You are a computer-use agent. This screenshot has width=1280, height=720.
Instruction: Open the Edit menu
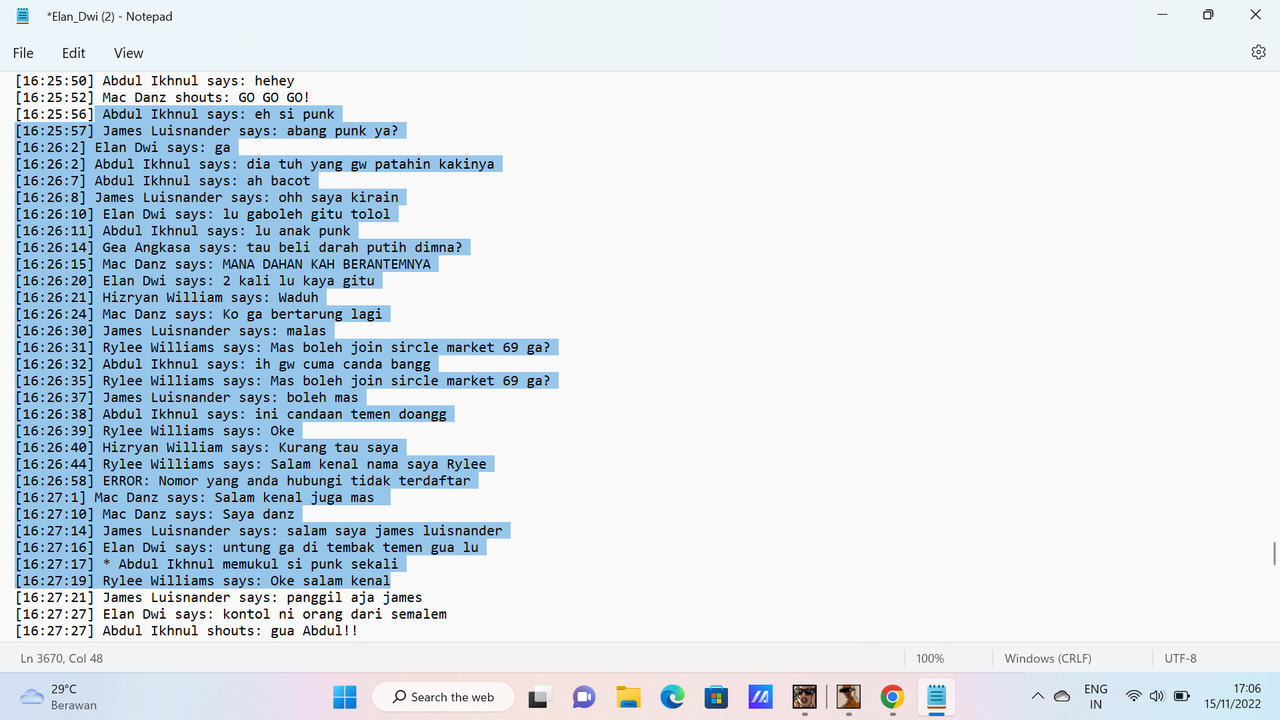tap(74, 53)
